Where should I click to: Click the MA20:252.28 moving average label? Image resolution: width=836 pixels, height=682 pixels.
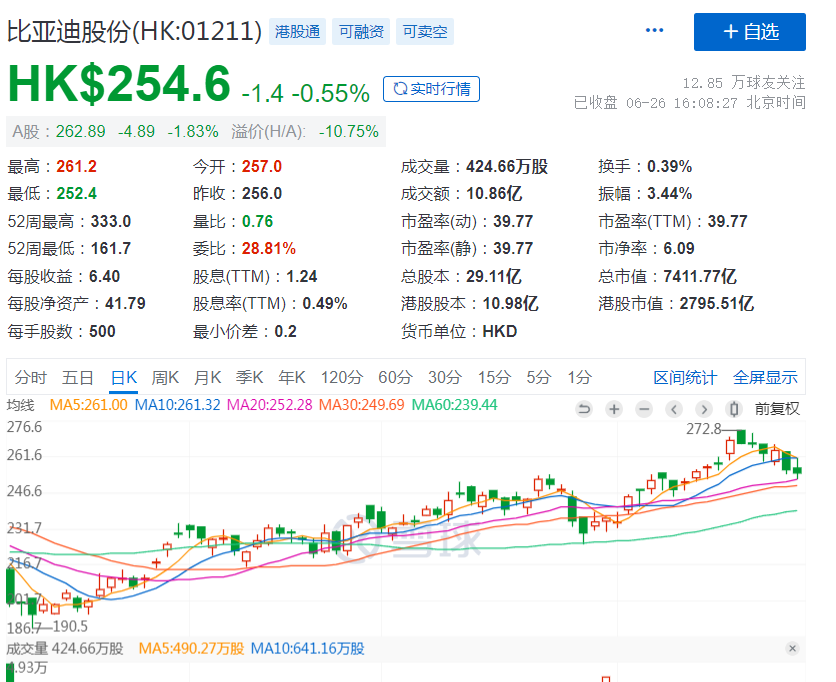pyautogui.click(x=269, y=405)
